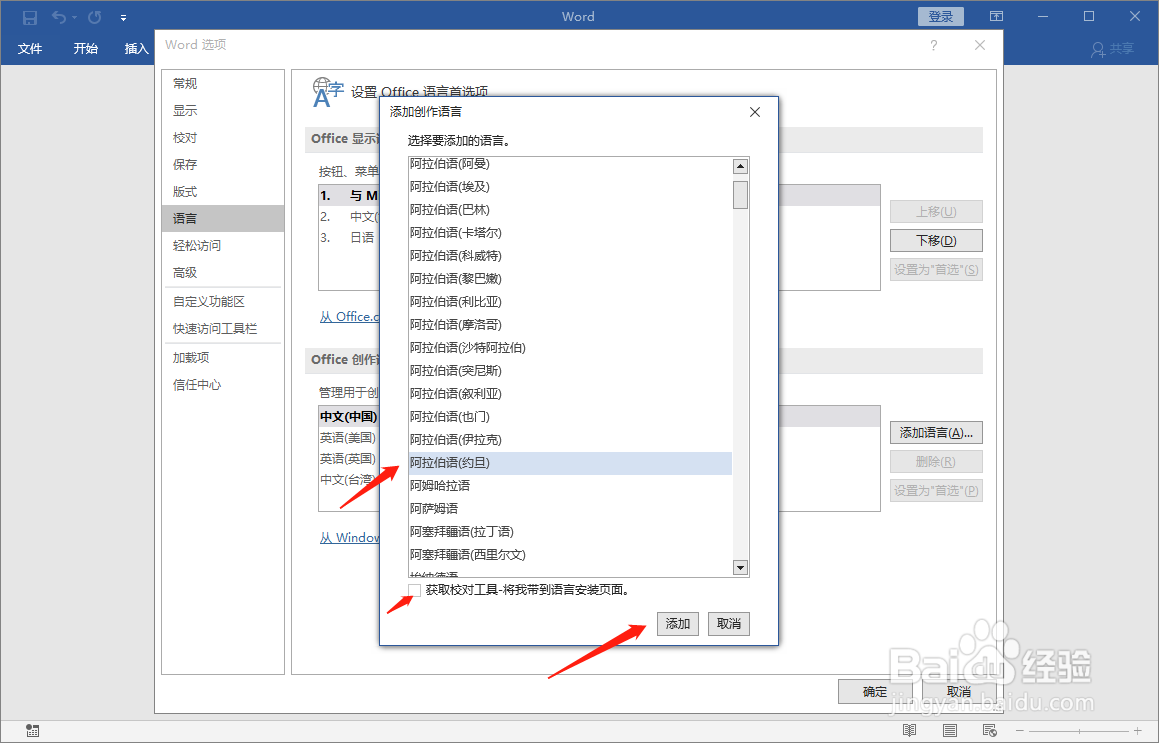Screen dimensions: 1159x743
Task: Click the macro recording icon in status bar
Action: tap(32, 730)
